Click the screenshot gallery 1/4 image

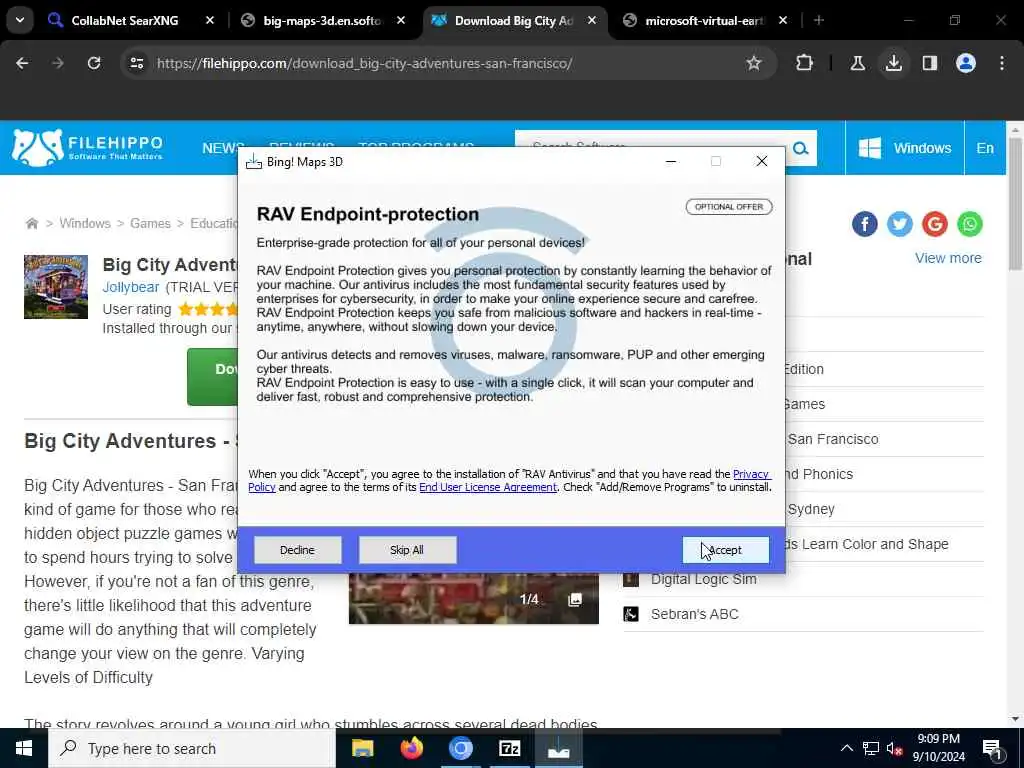[x=473, y=599]
